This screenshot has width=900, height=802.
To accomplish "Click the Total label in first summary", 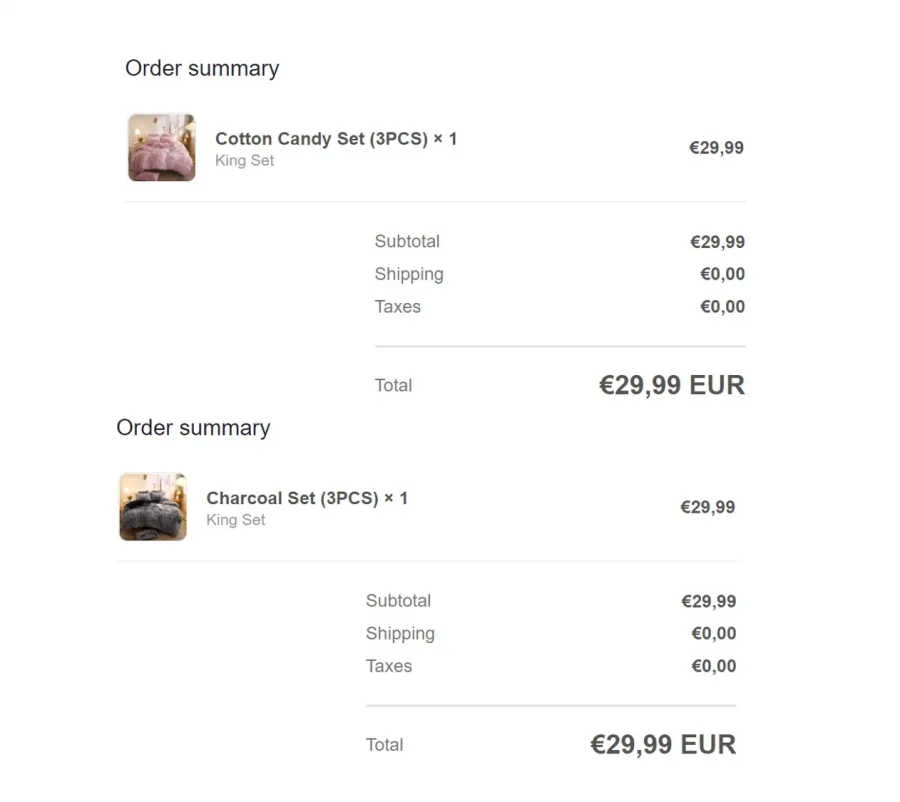I will point(394,385).
